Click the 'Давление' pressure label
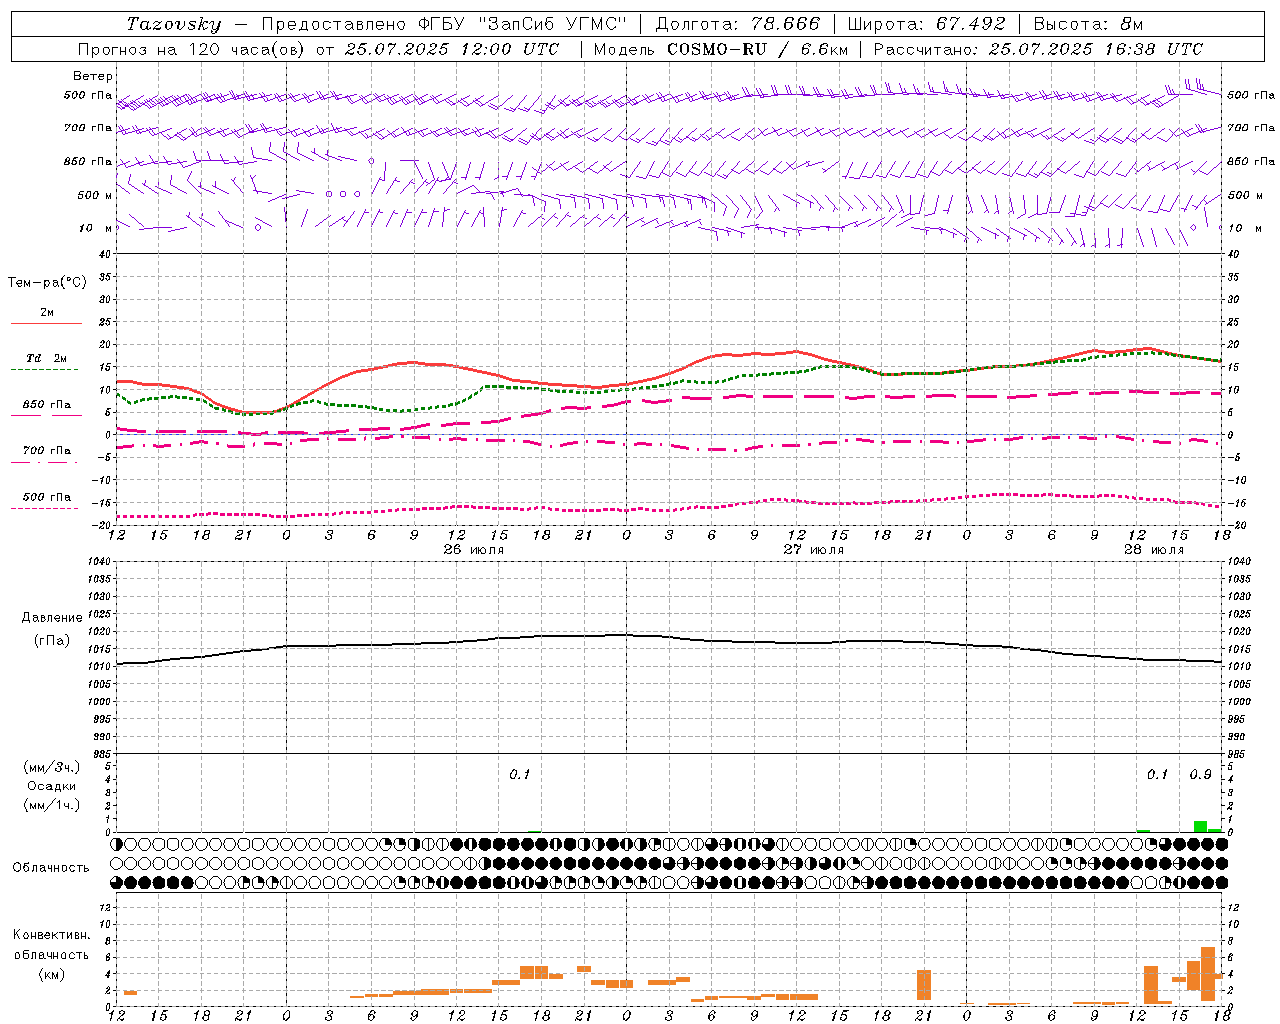The height and width of the screenshot is (1024, 1280). click(x=52, y=618)
